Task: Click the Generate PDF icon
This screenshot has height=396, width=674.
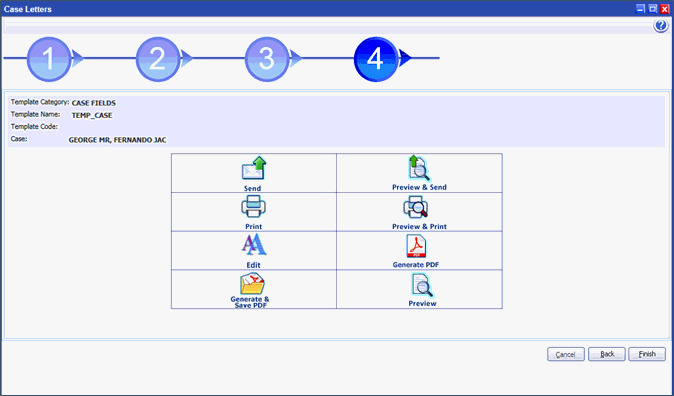Action: [x=416, y=246]
